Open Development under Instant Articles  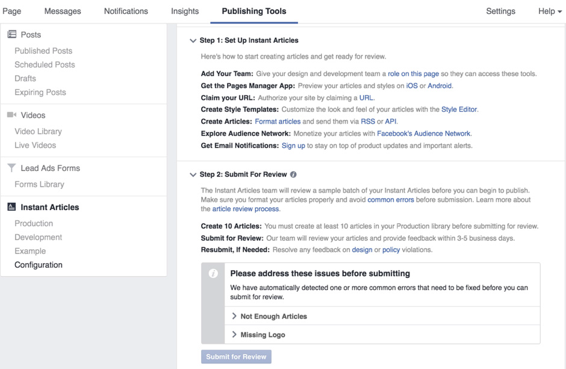(38, 237)
